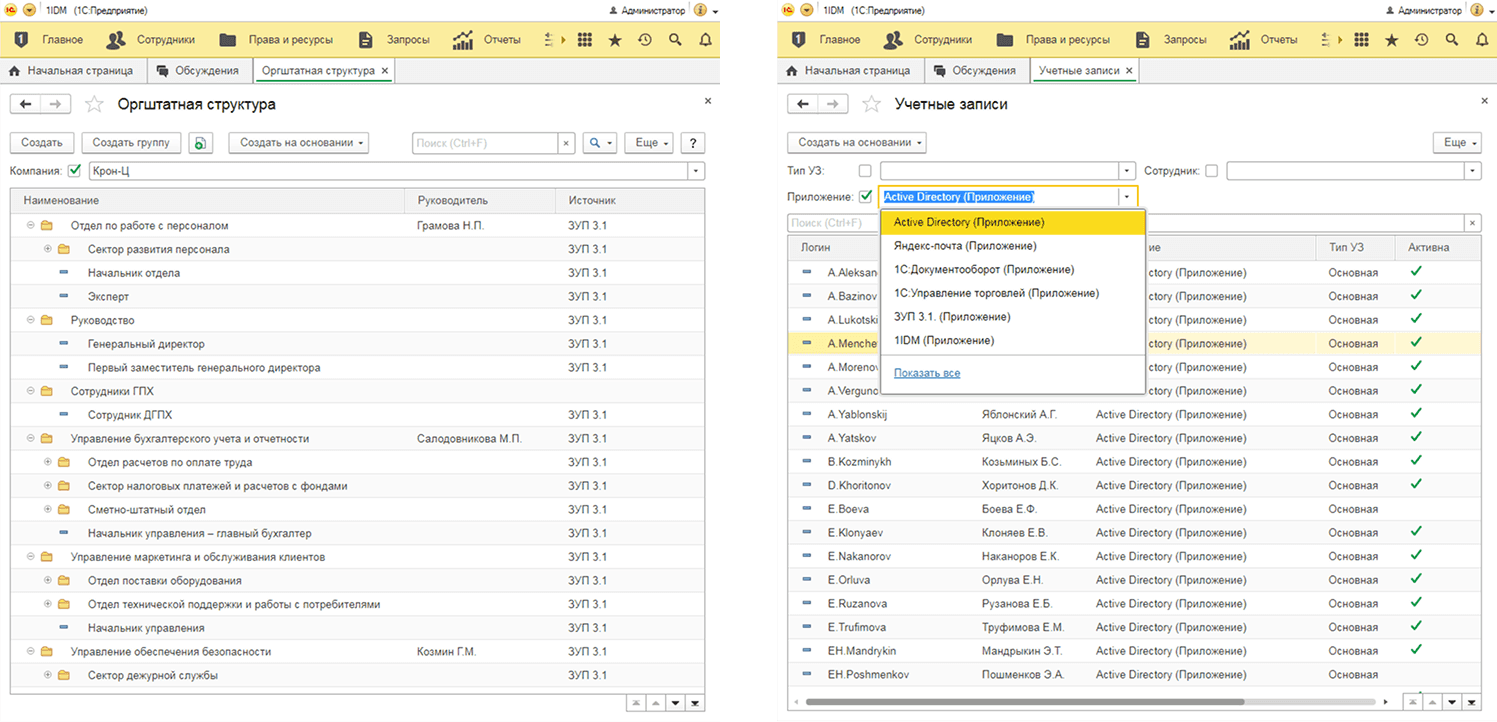Viewport: 1497px width, 722px height.
Task: Open help with the question mark button
Action: pos(692,143)
